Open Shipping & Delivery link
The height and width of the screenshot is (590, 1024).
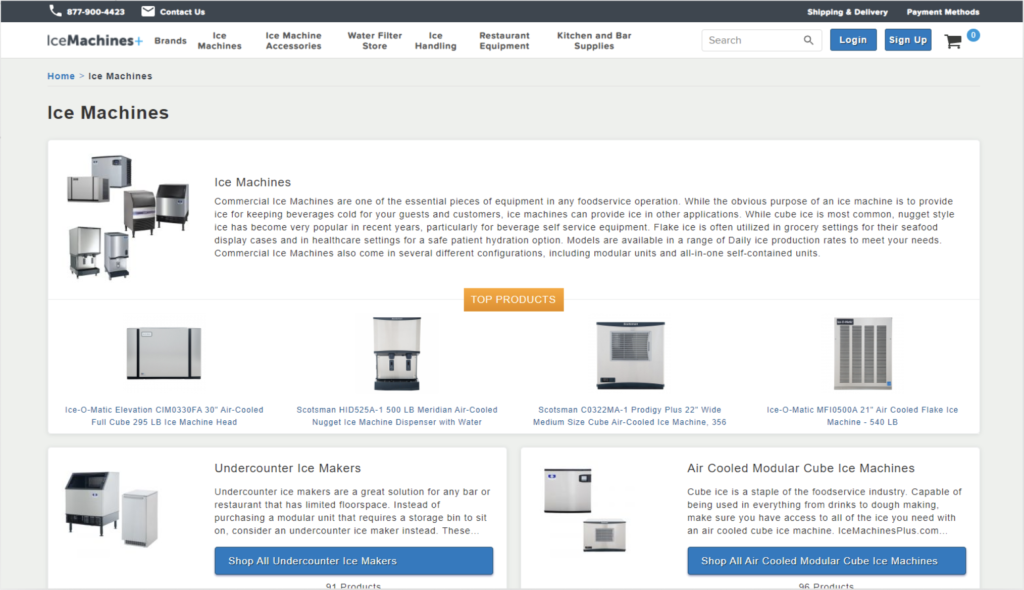coord(847,12)
